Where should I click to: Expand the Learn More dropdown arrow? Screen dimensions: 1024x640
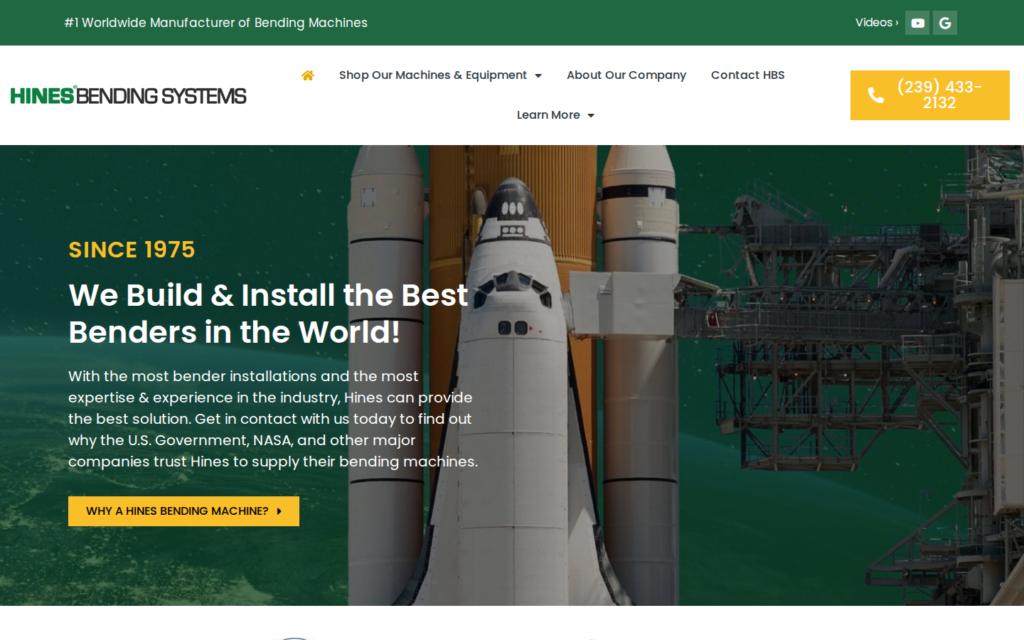click(591, 116)
